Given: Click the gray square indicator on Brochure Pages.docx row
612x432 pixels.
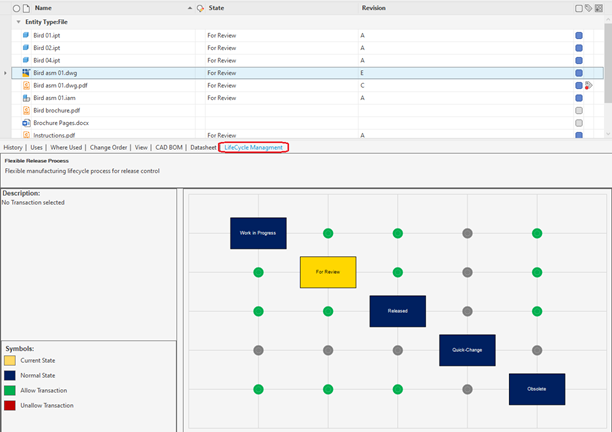Looking at the screenshot, I should pos(579,123).
